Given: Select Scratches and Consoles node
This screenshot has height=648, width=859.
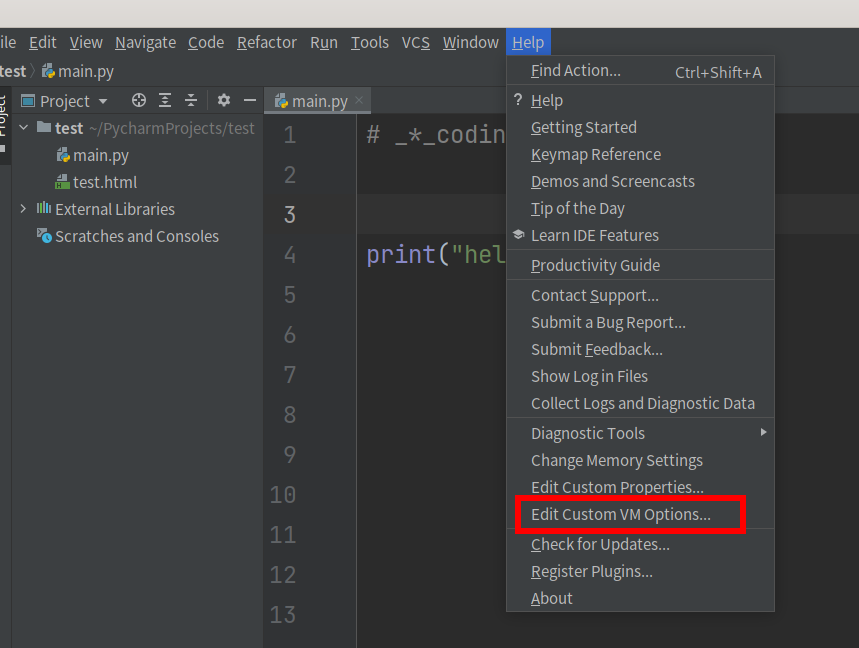Looking at the screenshot, I should (x=137, y=236).
